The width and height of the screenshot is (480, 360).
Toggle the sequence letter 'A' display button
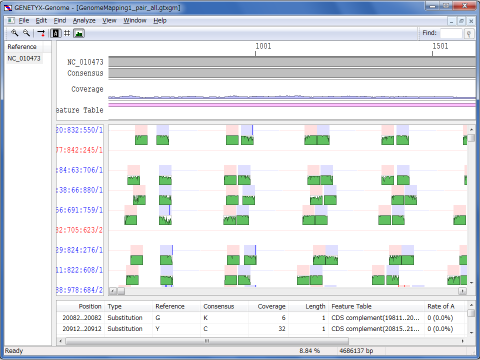56,33
